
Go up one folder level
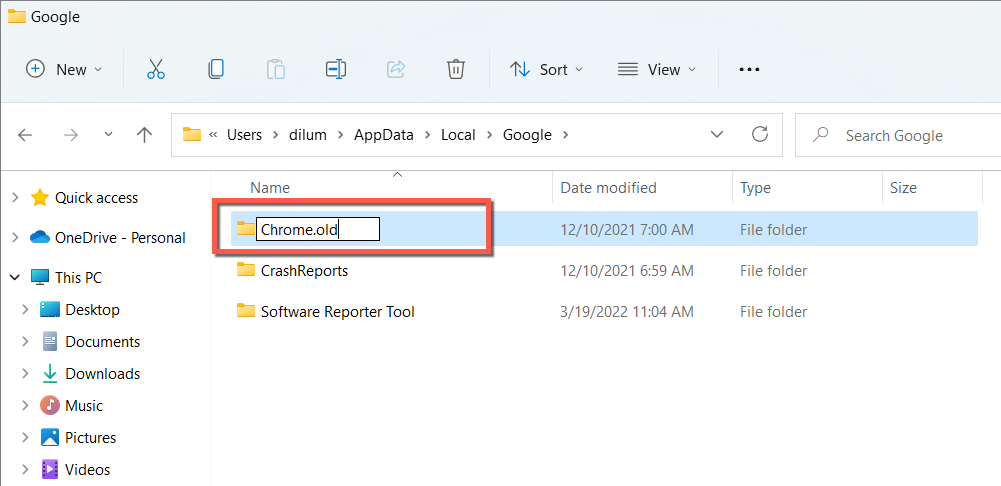pos(144,135)
